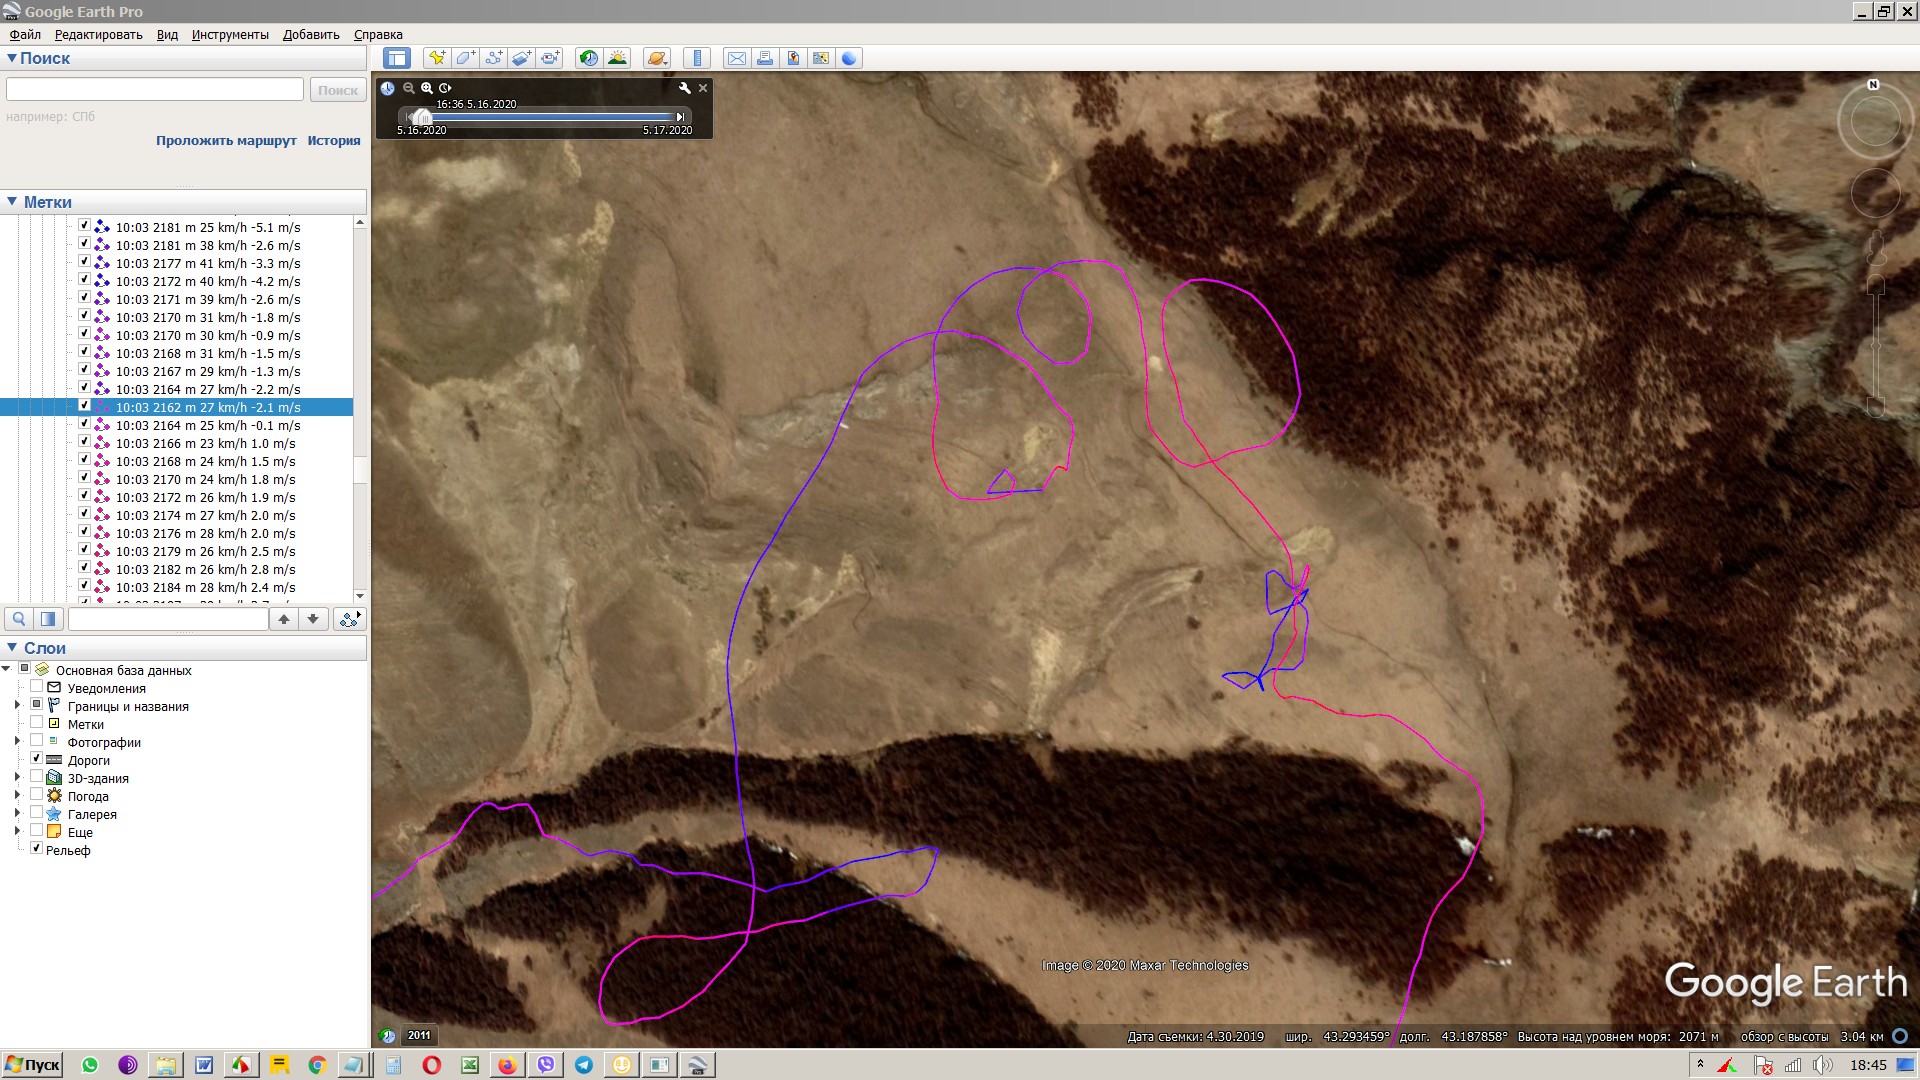
Task: Open time slider options wrench
Action: point(685,88)
